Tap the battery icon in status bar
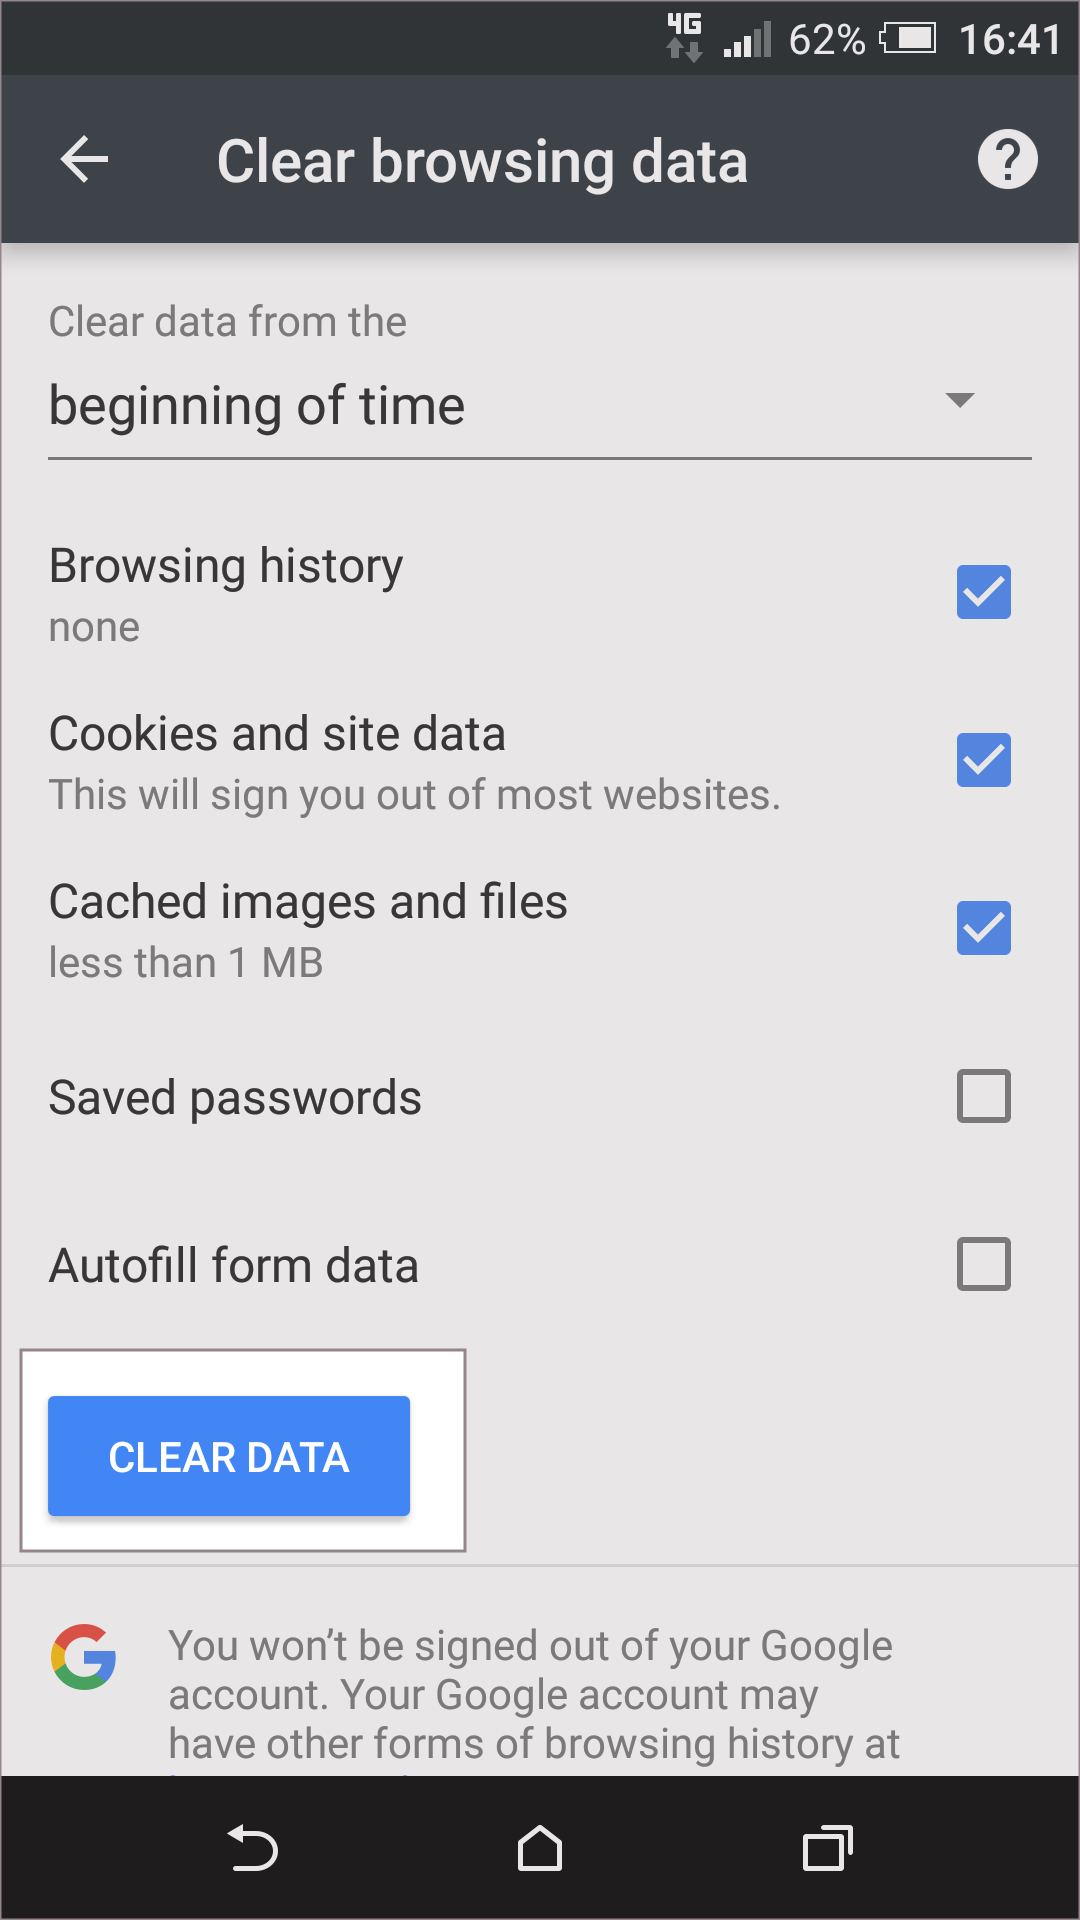This screenshot has width=1080, height=1920. click(908, 39)
